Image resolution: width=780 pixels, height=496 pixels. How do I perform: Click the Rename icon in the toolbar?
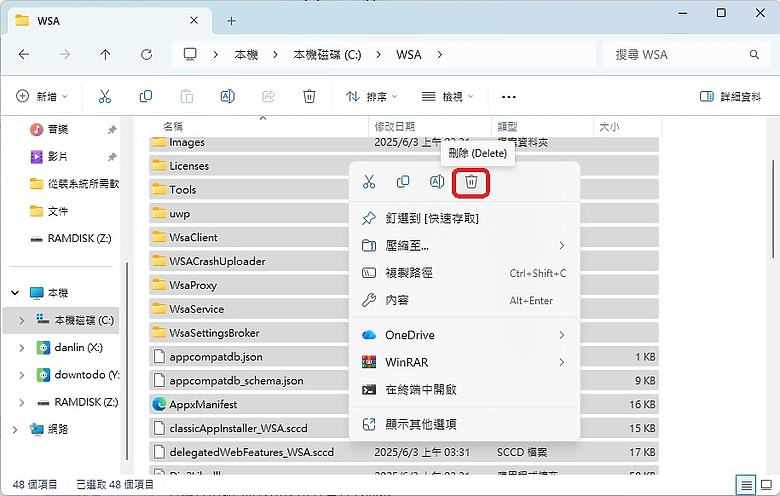tap(227, 97)
